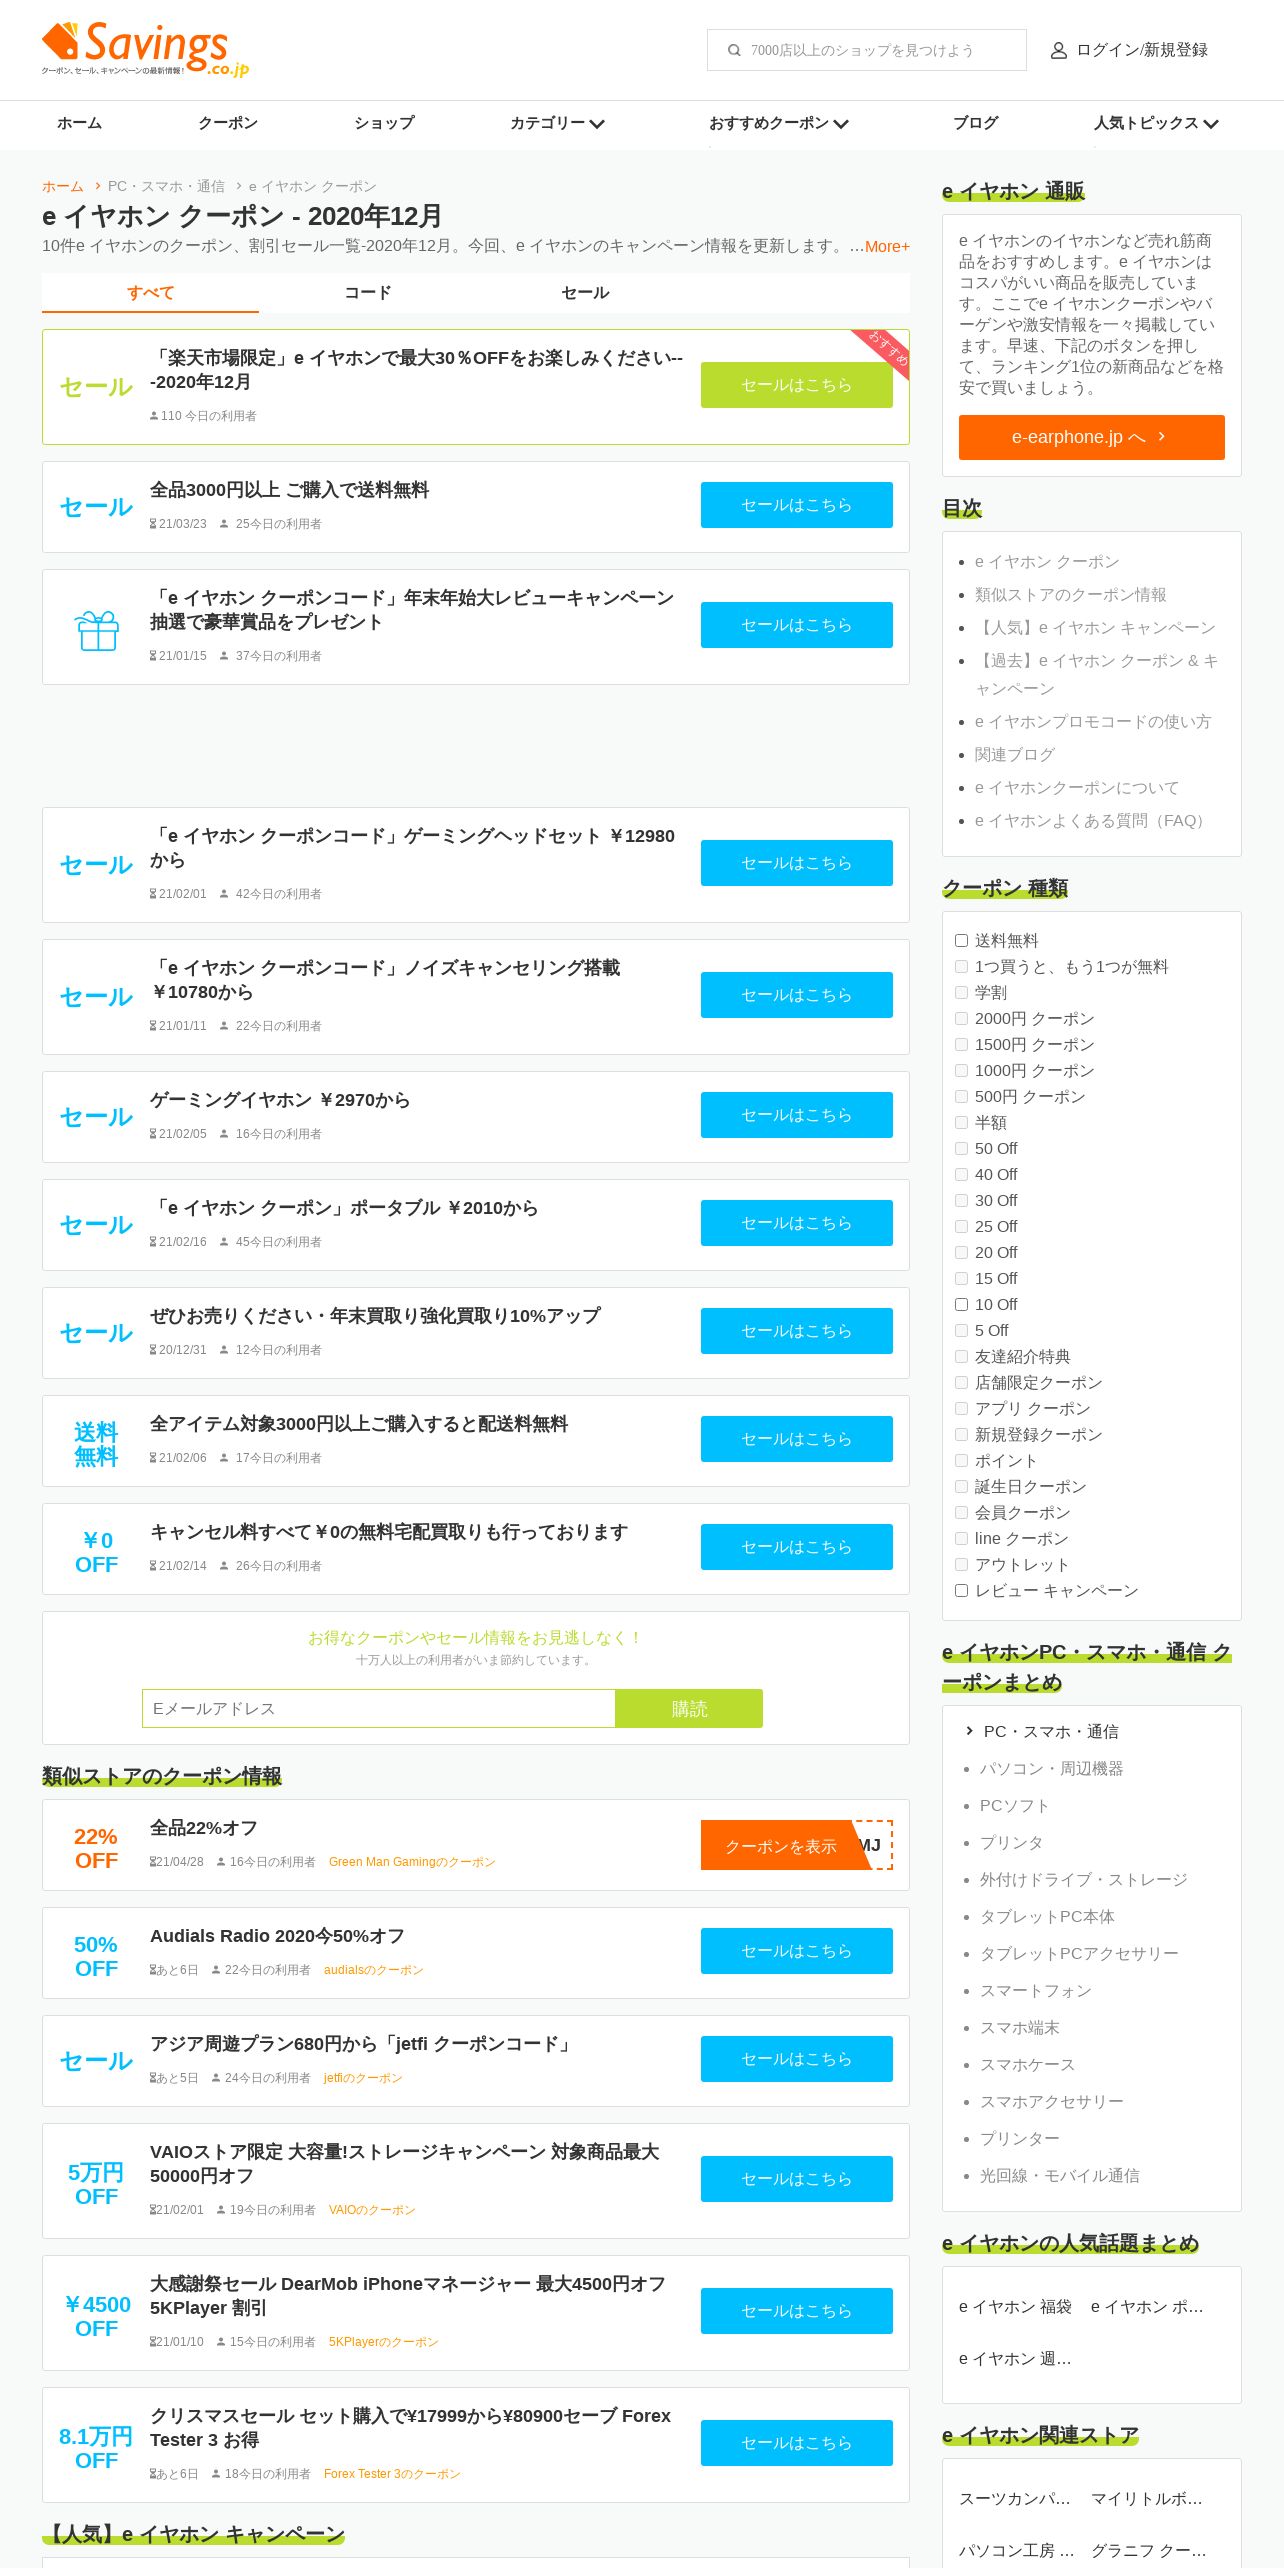Open the e イヤホン 福袋 topic

pos(1015,2306)
